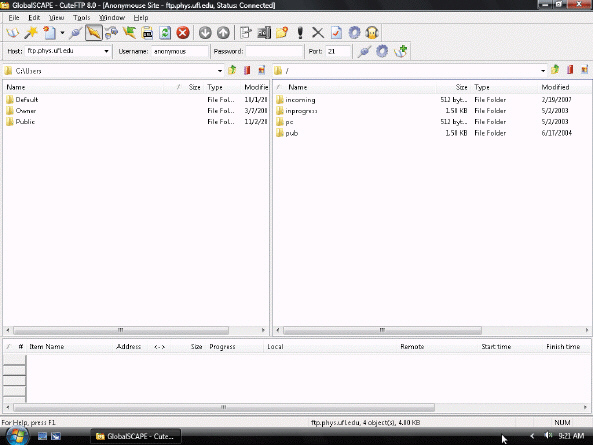The width and height of the screenshot is (593, 445).
Task: Click local pane folder tree icon
Action: click(x=261, y=70)
